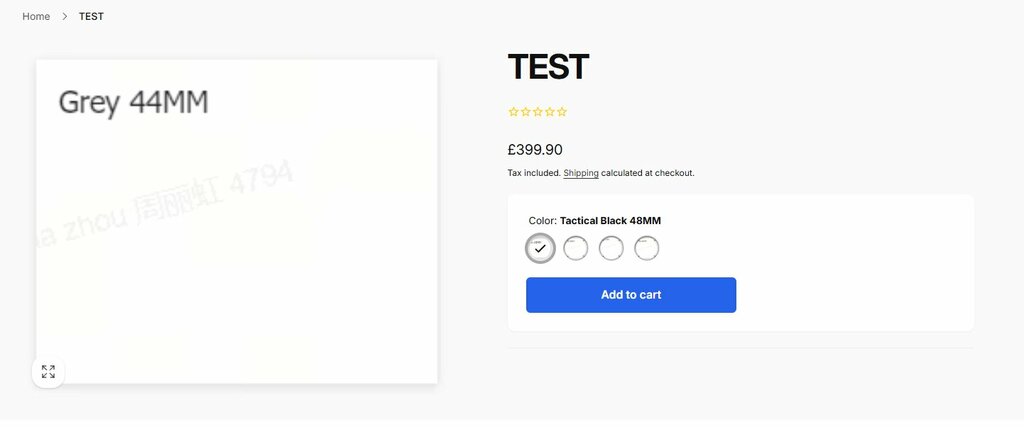
Task: Click the fifth rating star
Action: click(562, 112)
